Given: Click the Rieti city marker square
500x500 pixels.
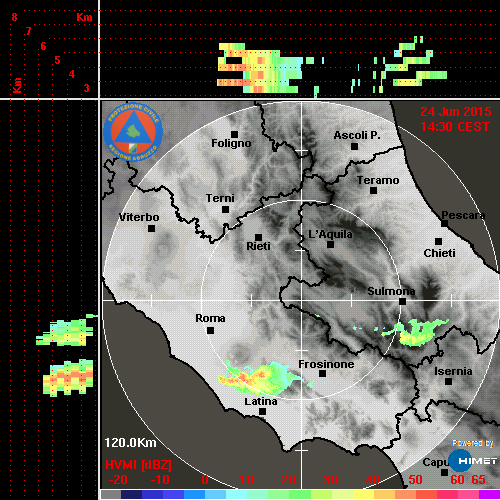Looking at the screenshot, I should click(258, 237).
